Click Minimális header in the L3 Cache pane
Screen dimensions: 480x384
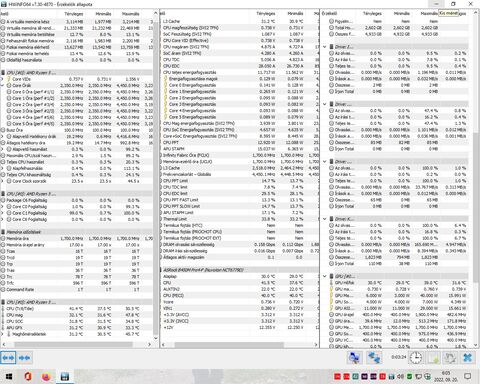coord(295,14)
